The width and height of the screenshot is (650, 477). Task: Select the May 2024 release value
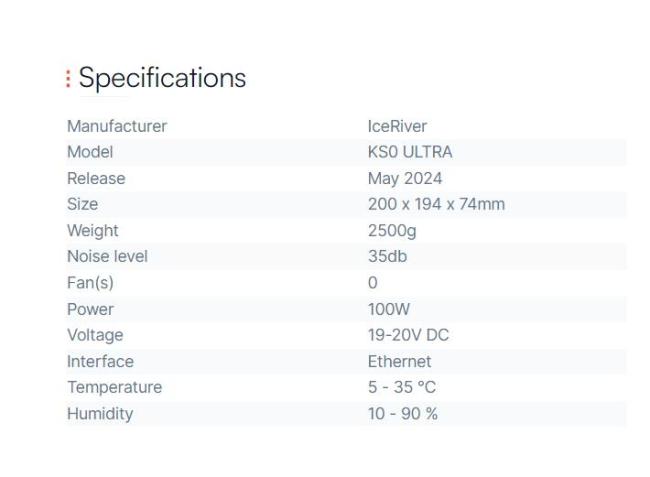(405, 179)
